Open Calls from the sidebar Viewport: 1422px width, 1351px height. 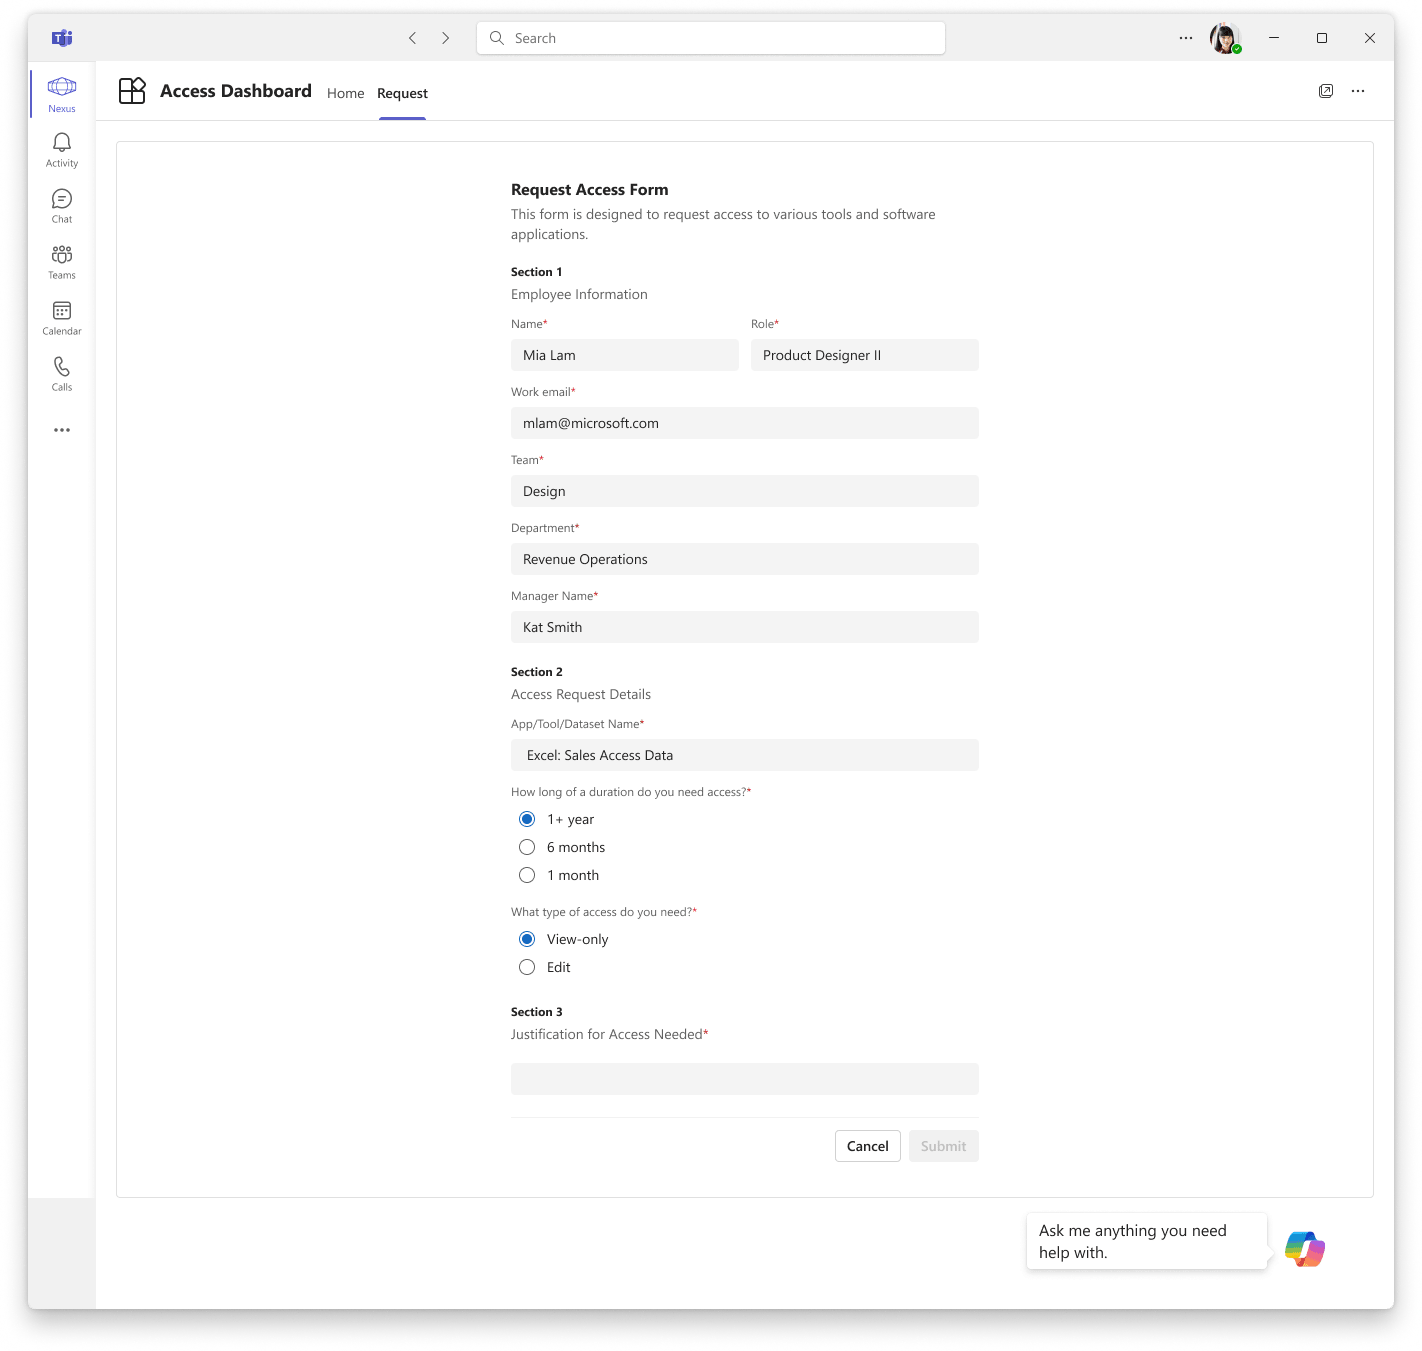pyautogui.click(x=62, y=374)
